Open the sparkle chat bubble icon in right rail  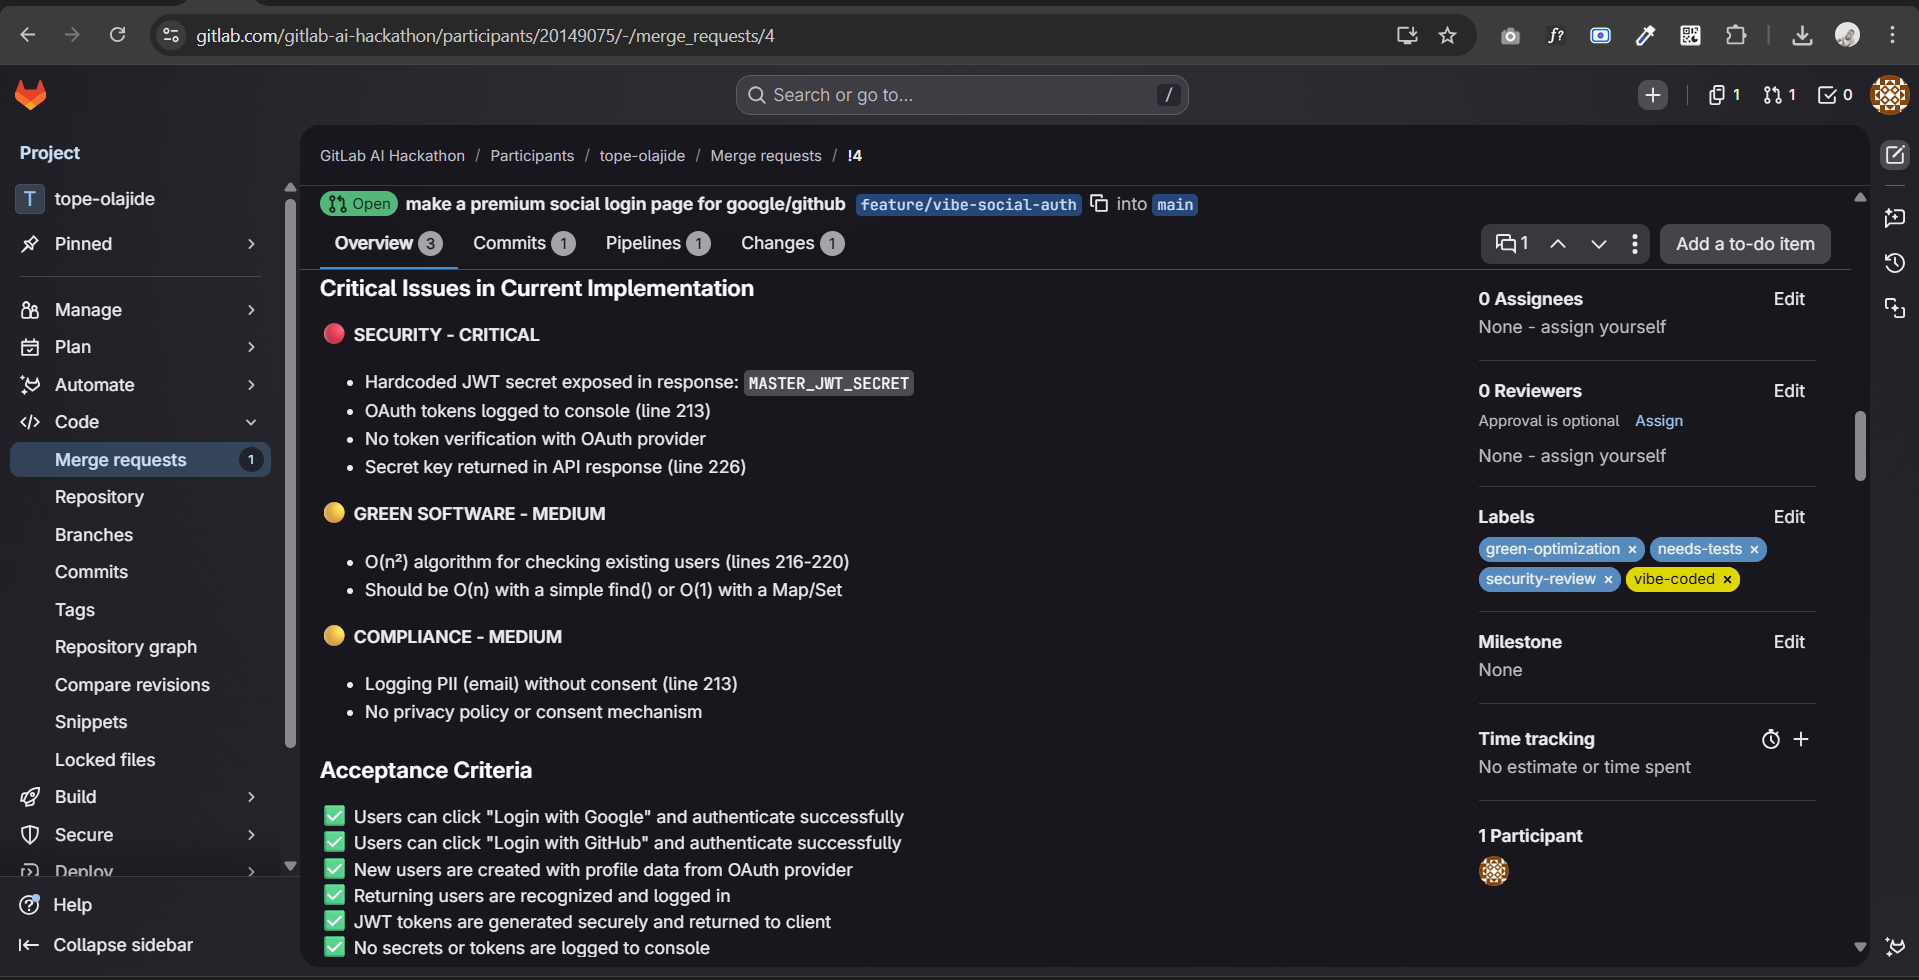click(1895, 217)
